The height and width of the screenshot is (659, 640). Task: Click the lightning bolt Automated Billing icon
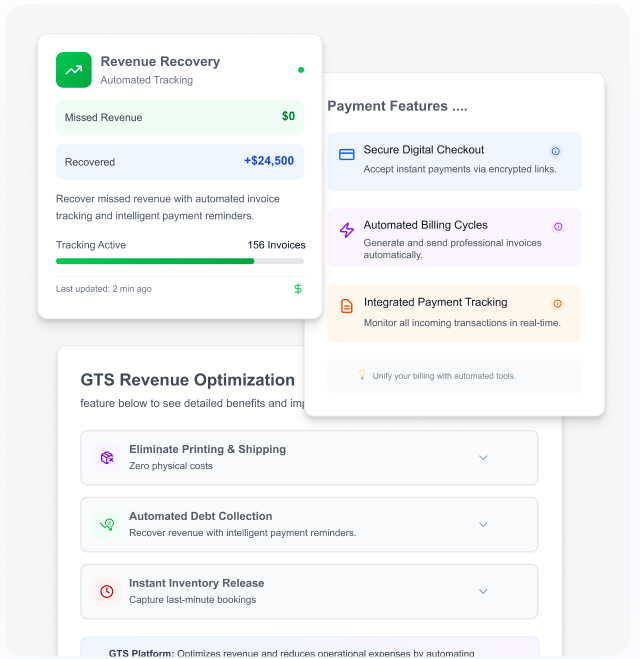pos(347,230)
